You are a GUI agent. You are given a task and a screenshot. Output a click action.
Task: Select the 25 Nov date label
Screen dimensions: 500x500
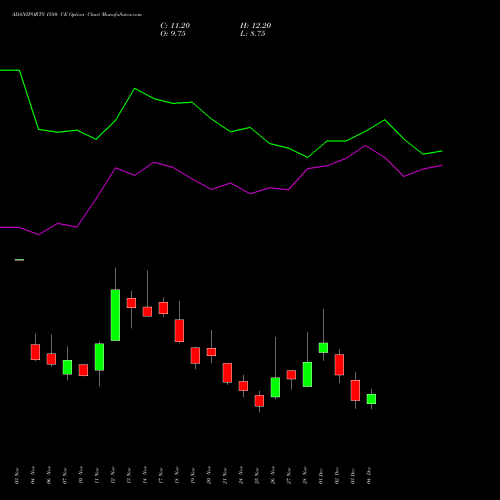pos(257,476)
